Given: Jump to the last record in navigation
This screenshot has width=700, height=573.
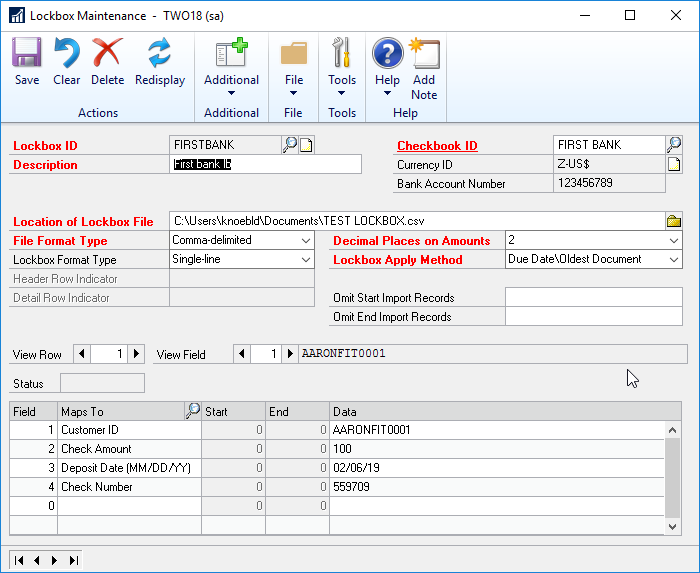Looking at the screenshot, I should point(73,560).
